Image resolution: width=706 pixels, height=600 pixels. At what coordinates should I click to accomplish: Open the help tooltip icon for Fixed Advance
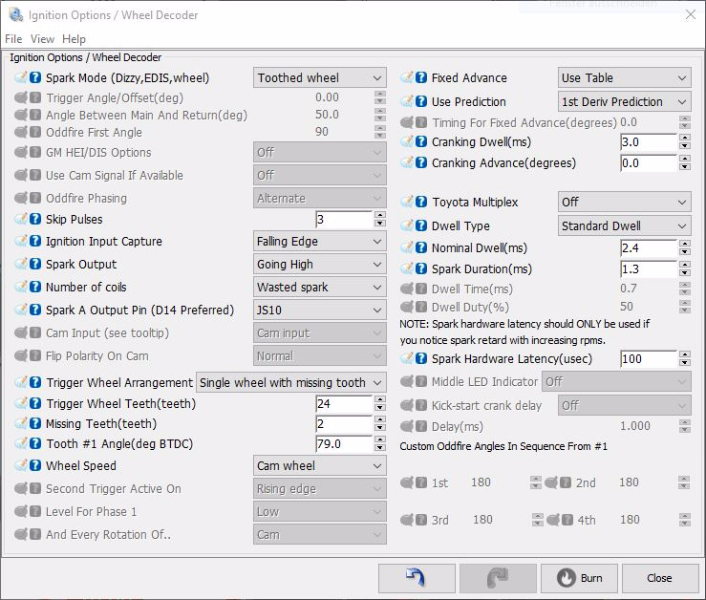pyautogui.click(x=421, y=78)
